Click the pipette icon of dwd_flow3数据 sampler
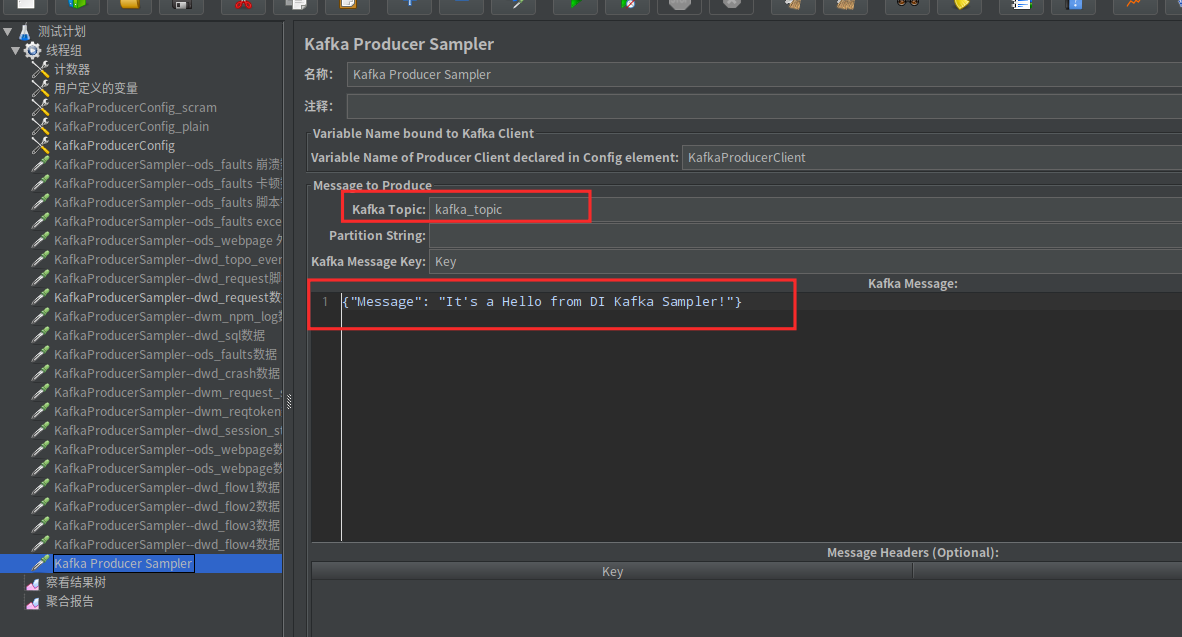The height and width of the screenshot is (637, 1182). tap(41, 525)
